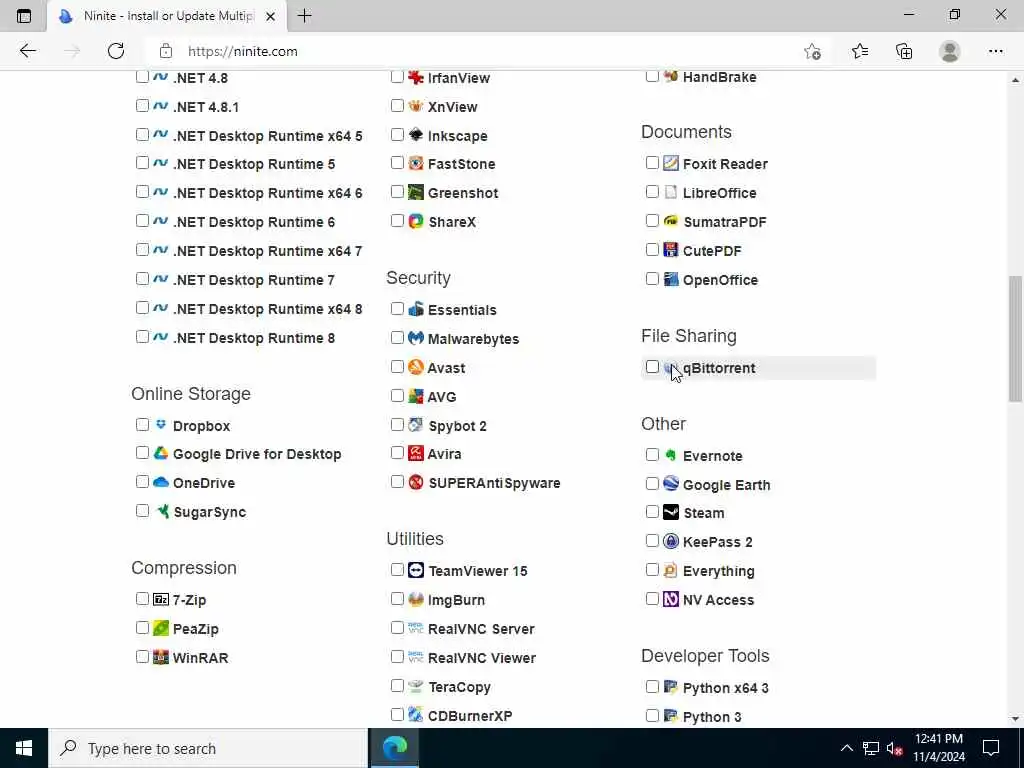The width and height of the screenshot is (1024, 768).
Task: Click the KeePass 2 icon
Action: pyautogui.click(x=671, y=541)
